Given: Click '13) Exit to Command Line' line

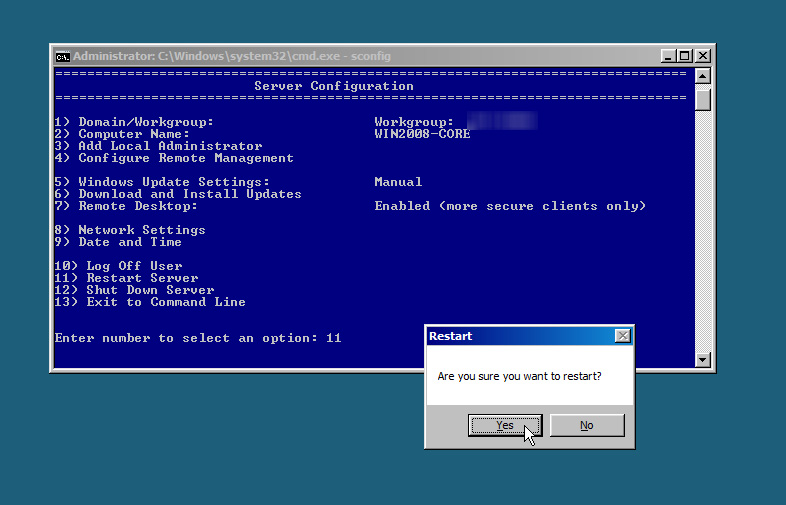Looking at the screenshot, I should pyautogui.click(x=150, y=302).
